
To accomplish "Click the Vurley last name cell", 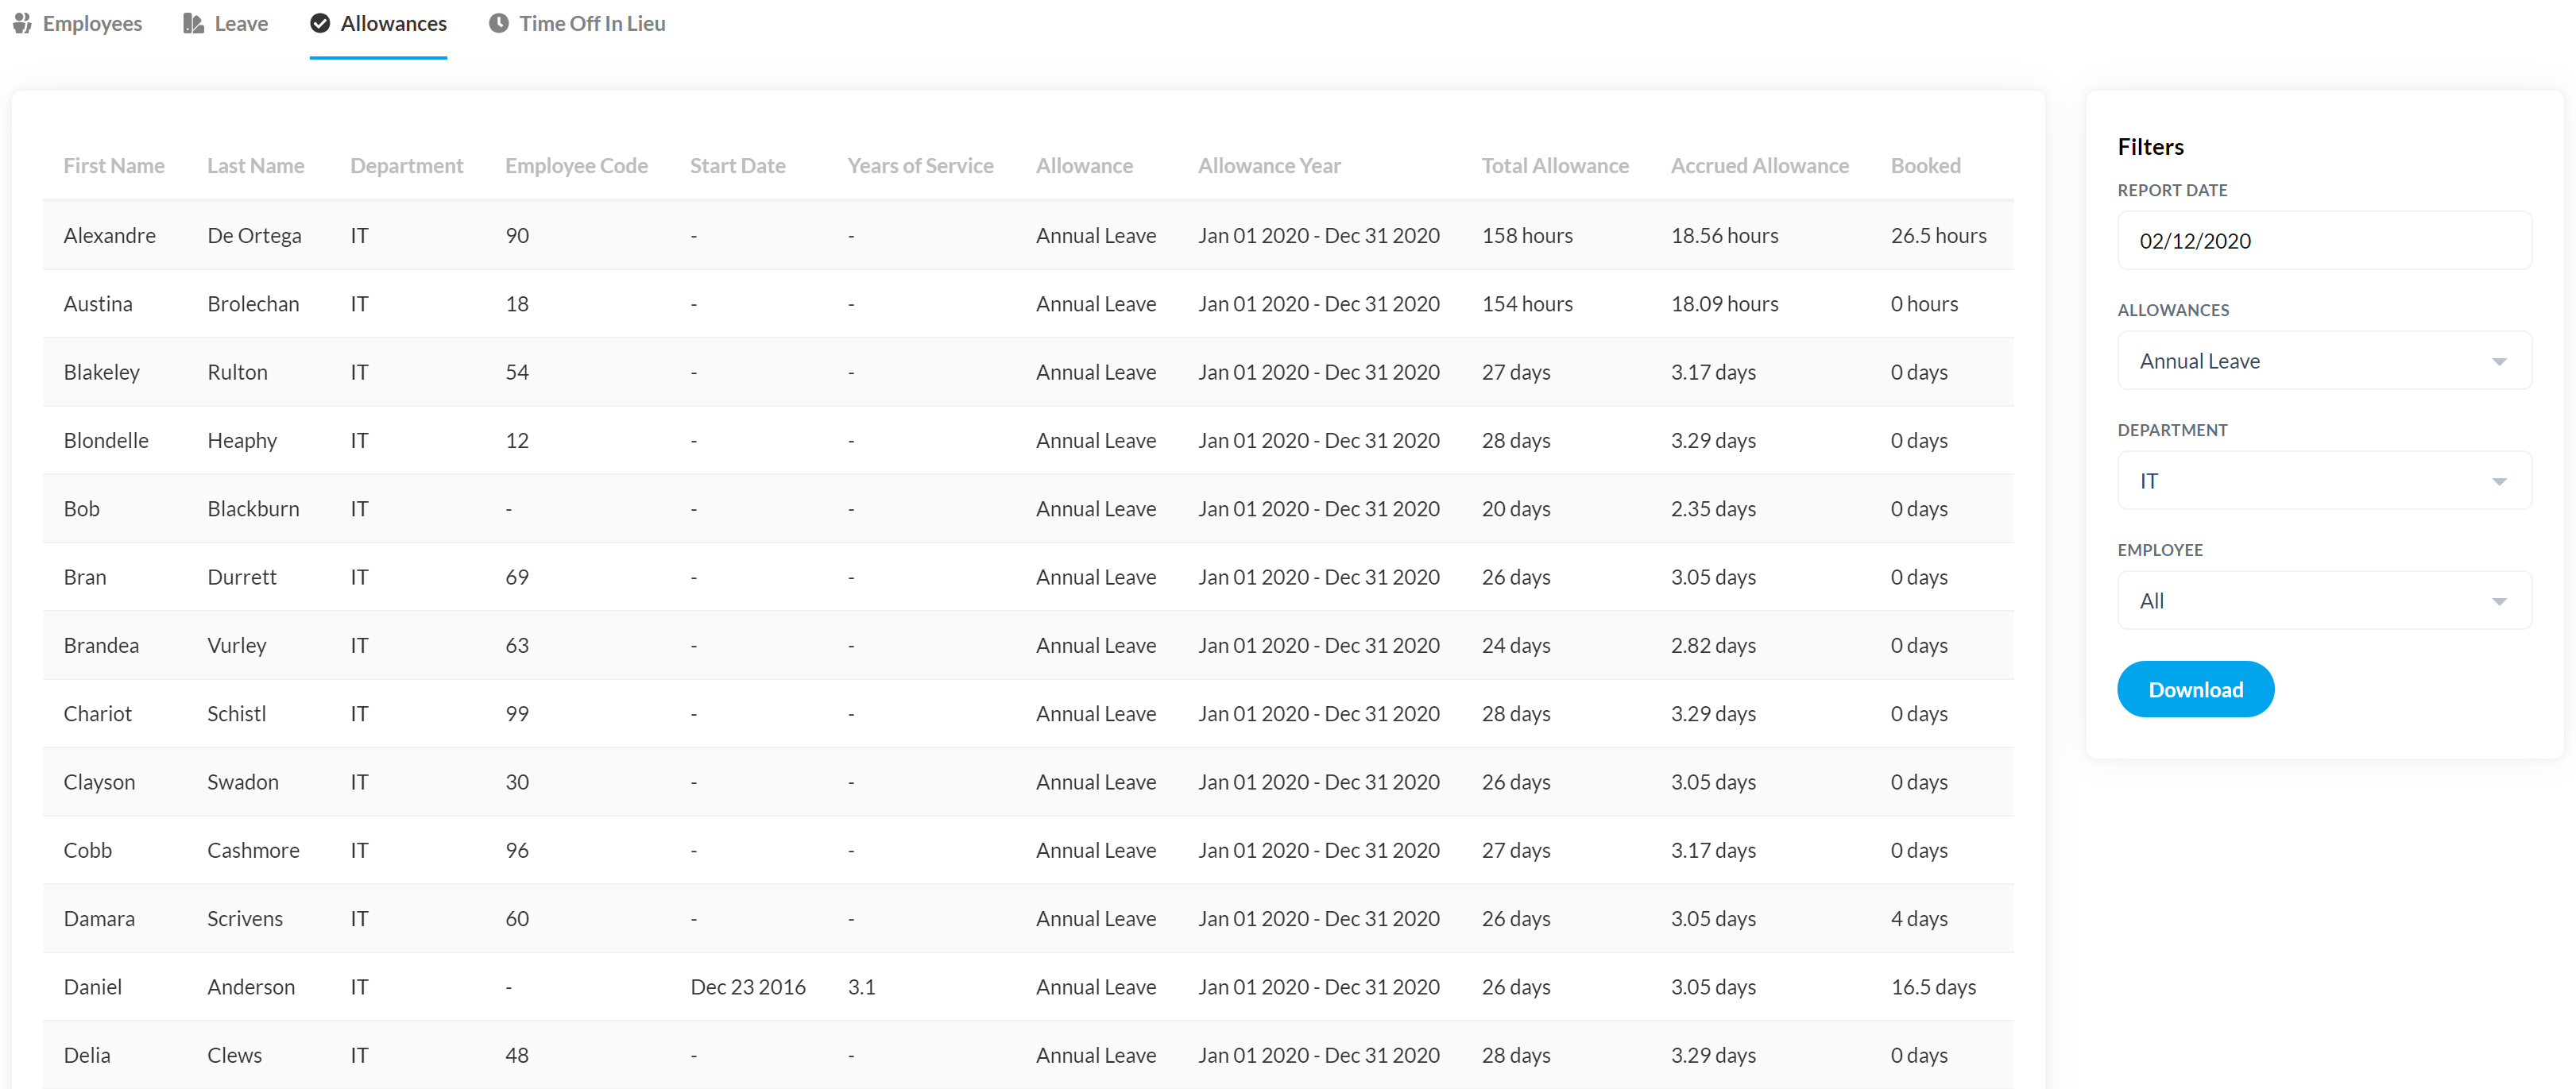I will click(x=237, y=646).
